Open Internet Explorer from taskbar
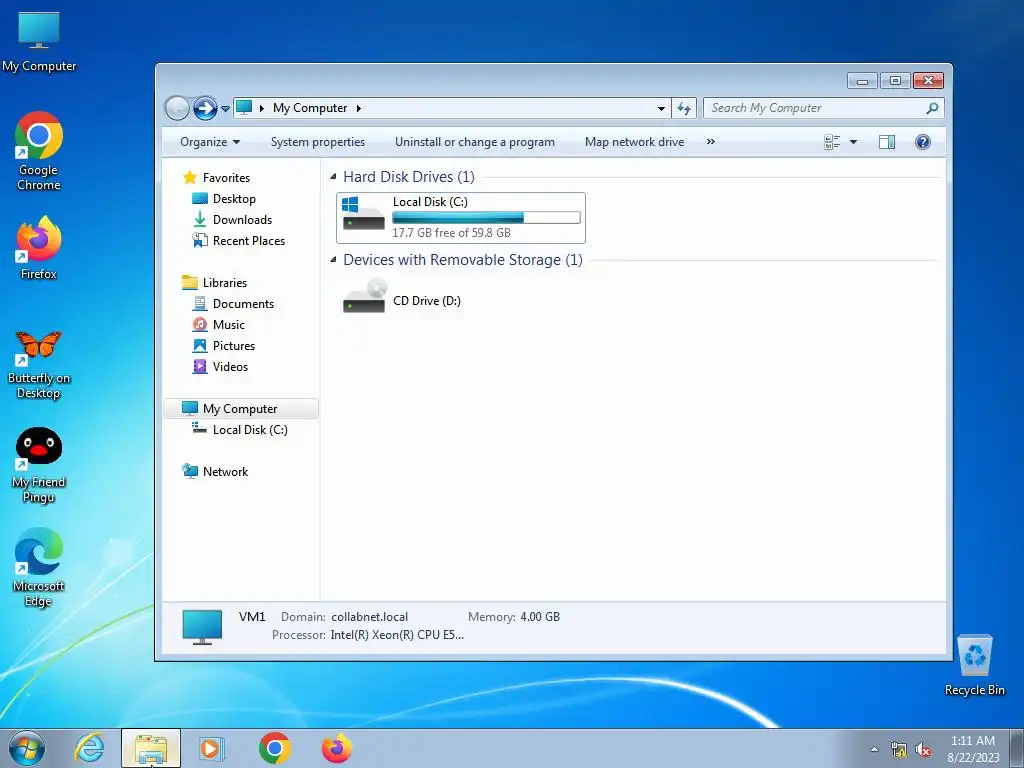 point(89,748)
